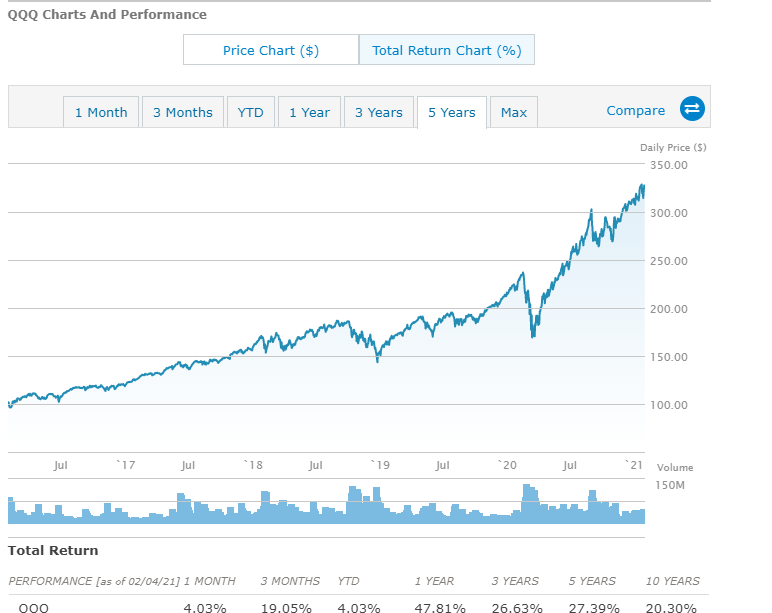Click the `17 year axis label
772x613 pixels.
coord(126,465)
